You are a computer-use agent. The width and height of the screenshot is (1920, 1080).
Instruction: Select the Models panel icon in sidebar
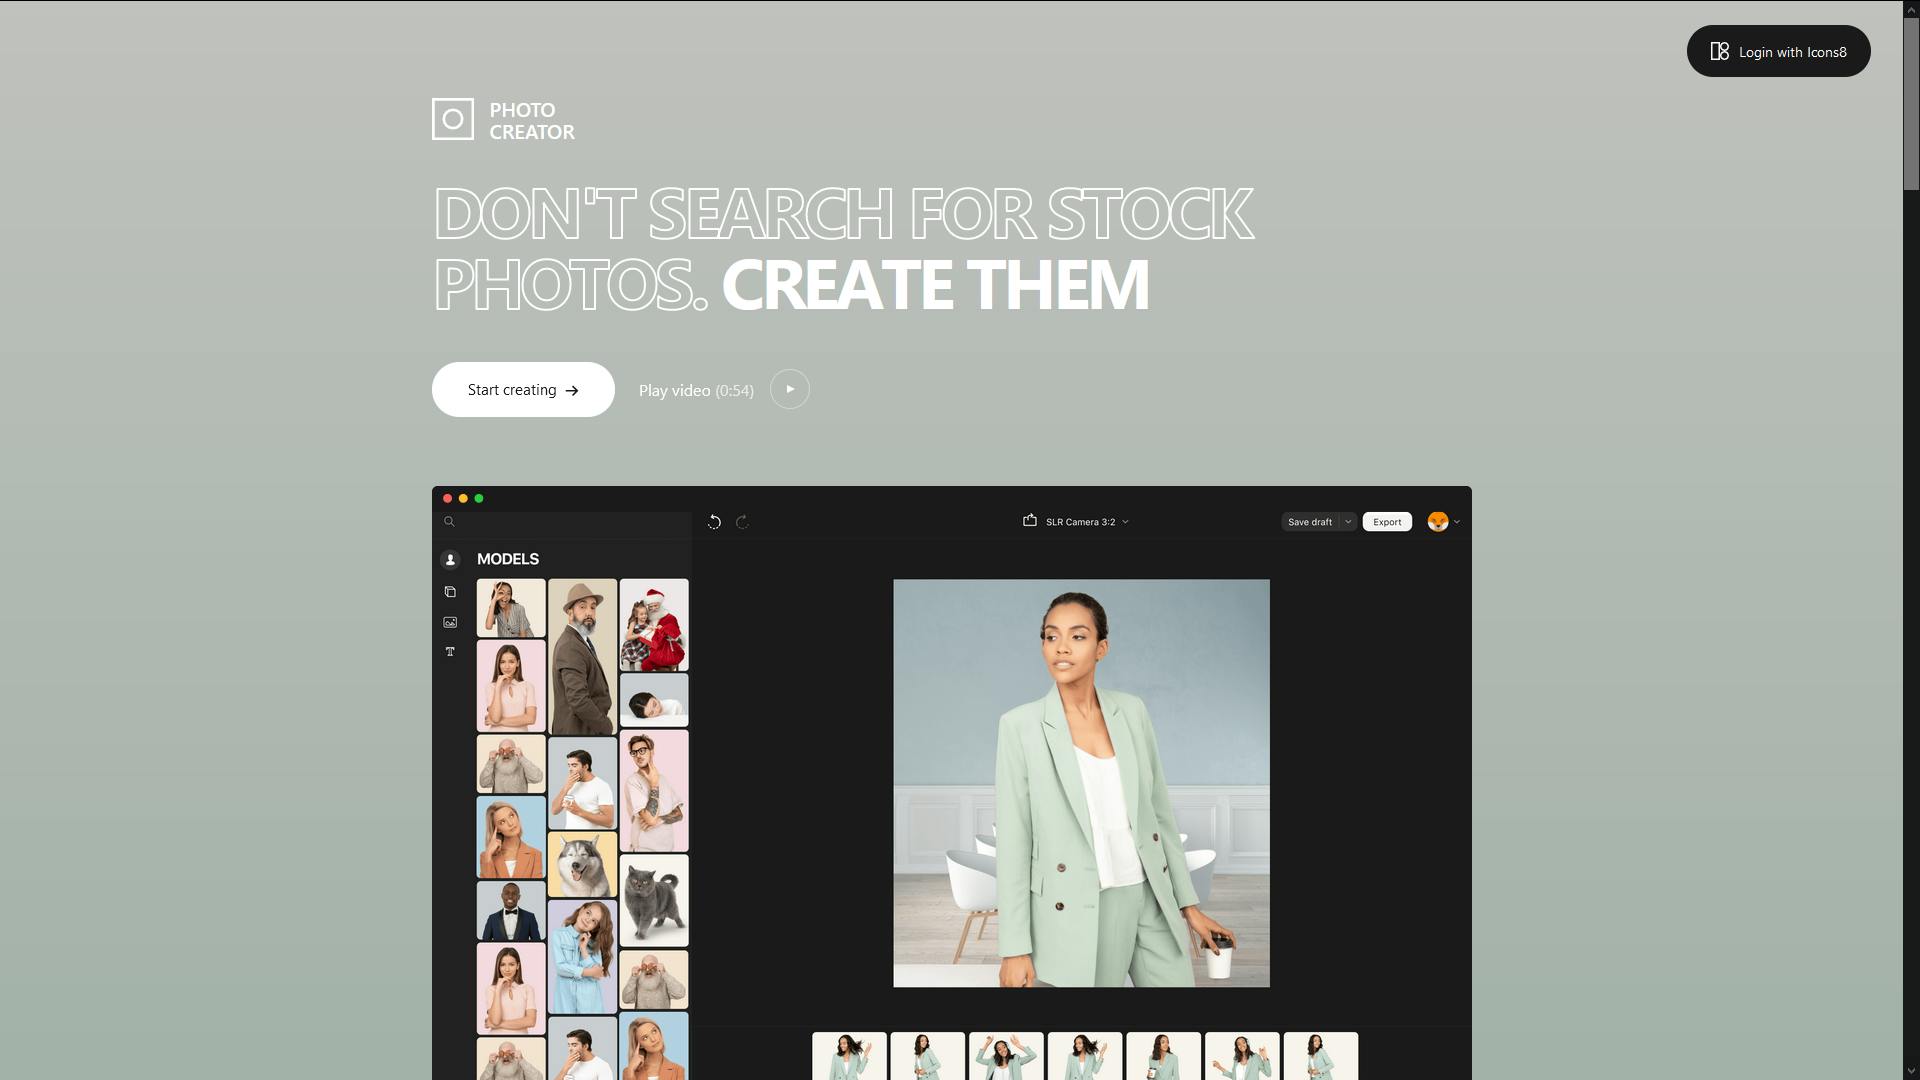[450, 560]
